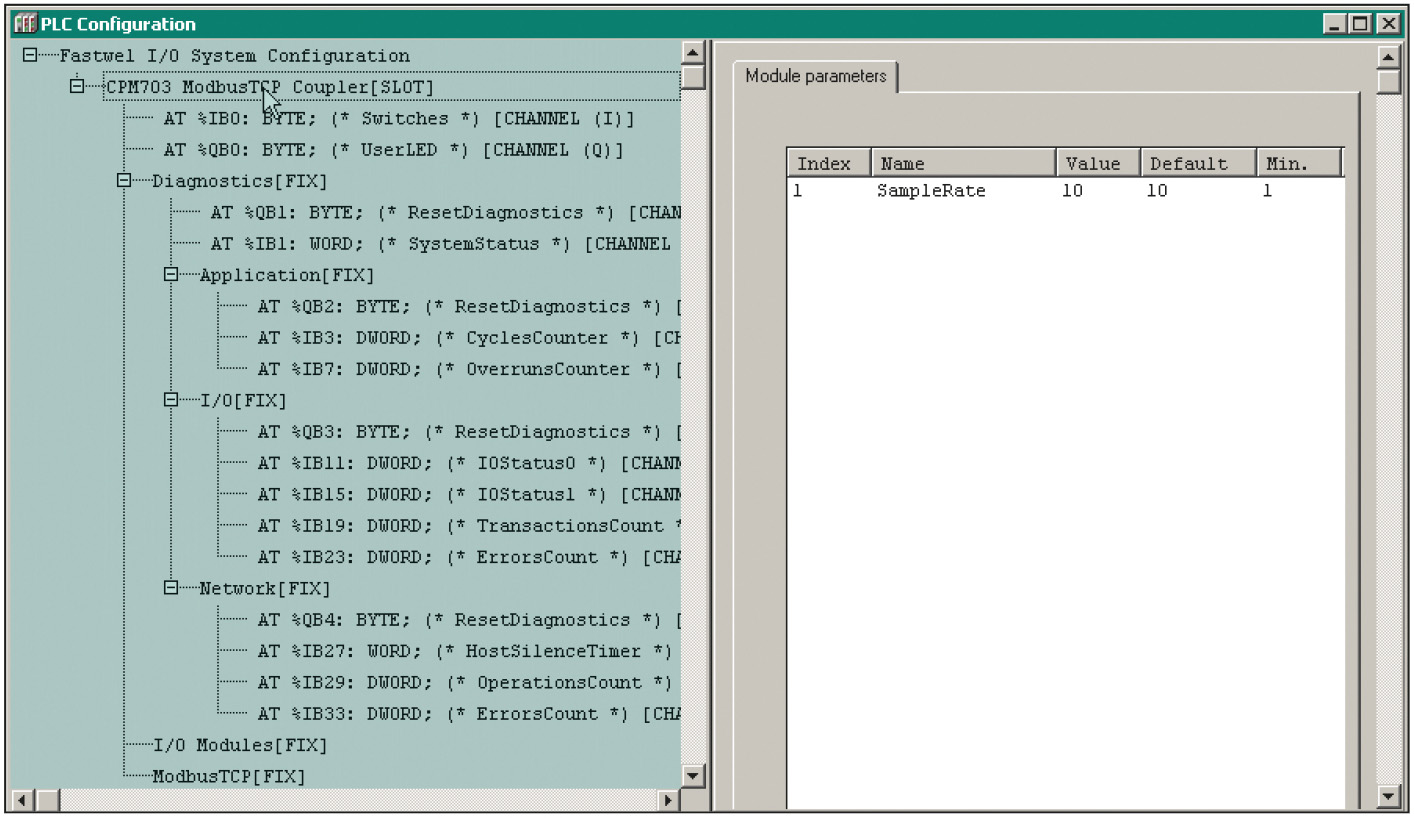Select the %QB1 ResetDiagnostics row
The image size is (1414, 818).
(x=445, y=213)
